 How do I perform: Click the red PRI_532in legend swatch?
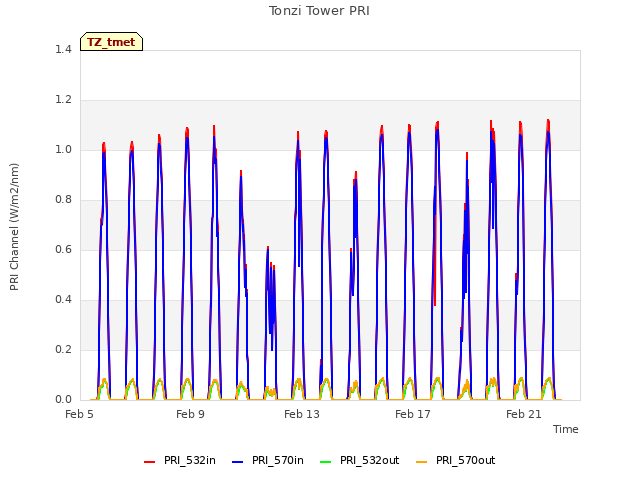(150, 462)
